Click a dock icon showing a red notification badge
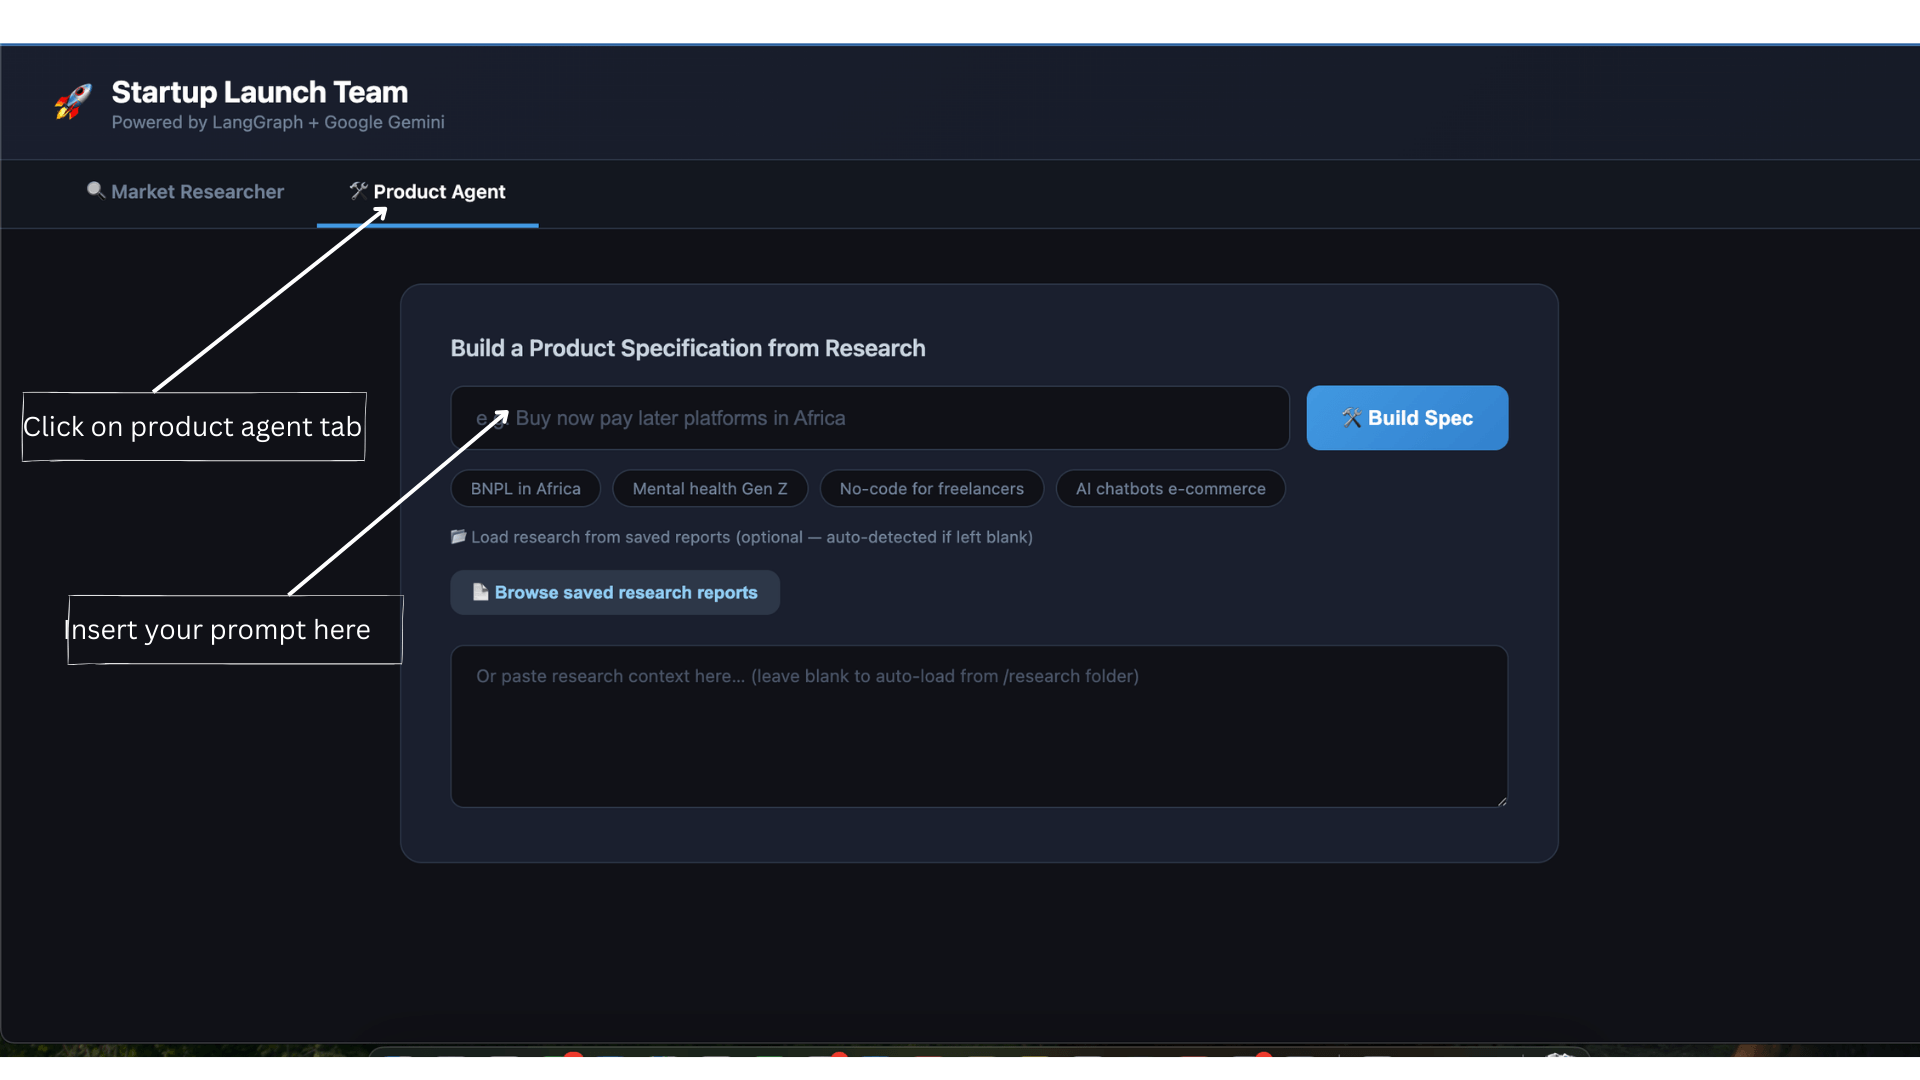The width and height of the screenshot is (1920, 1080). (573, 1062)
